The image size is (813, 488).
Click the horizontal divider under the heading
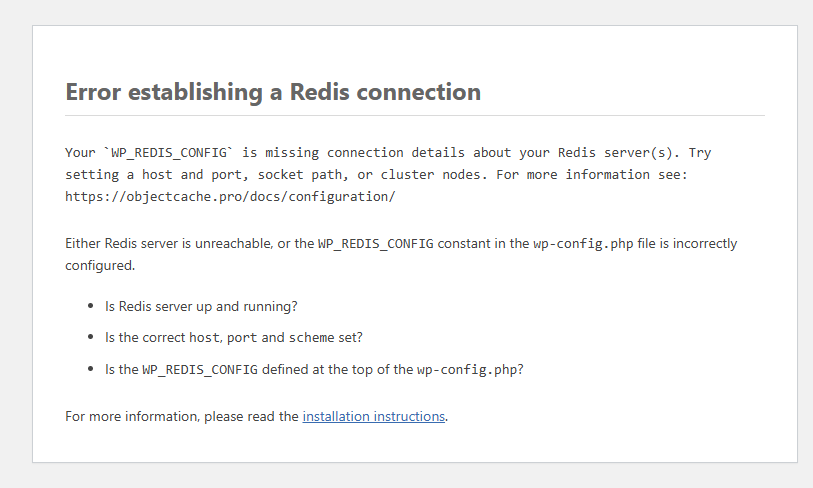tap(415, 116)
